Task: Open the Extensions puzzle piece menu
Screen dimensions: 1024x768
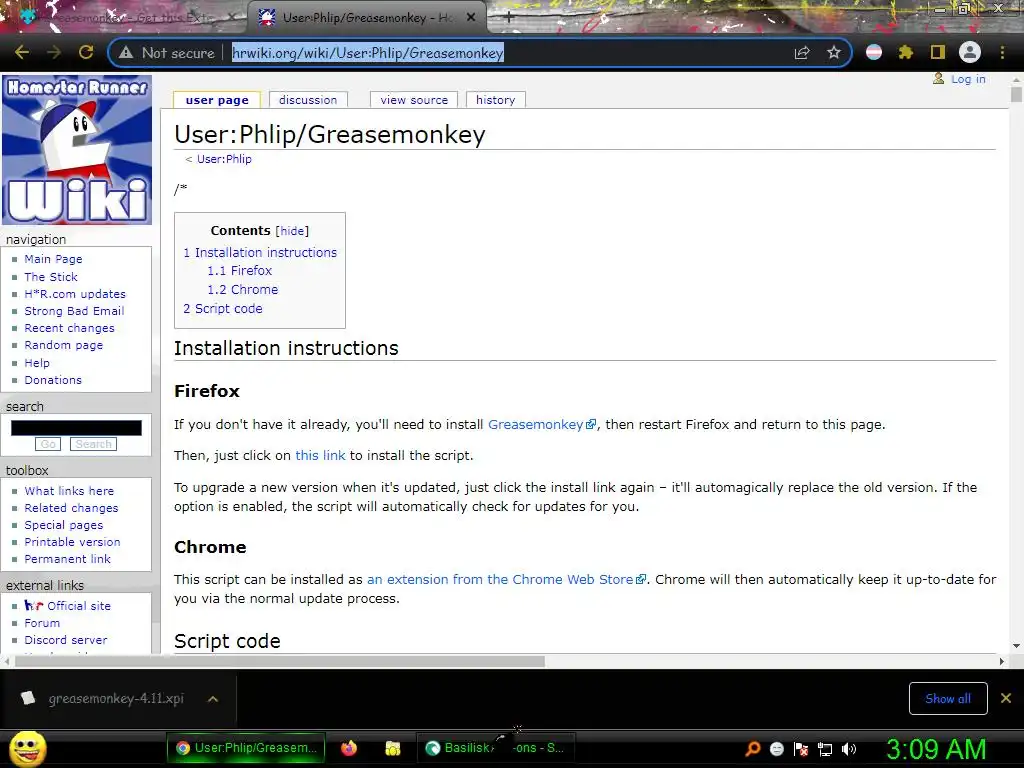Action: click(906, 52)
